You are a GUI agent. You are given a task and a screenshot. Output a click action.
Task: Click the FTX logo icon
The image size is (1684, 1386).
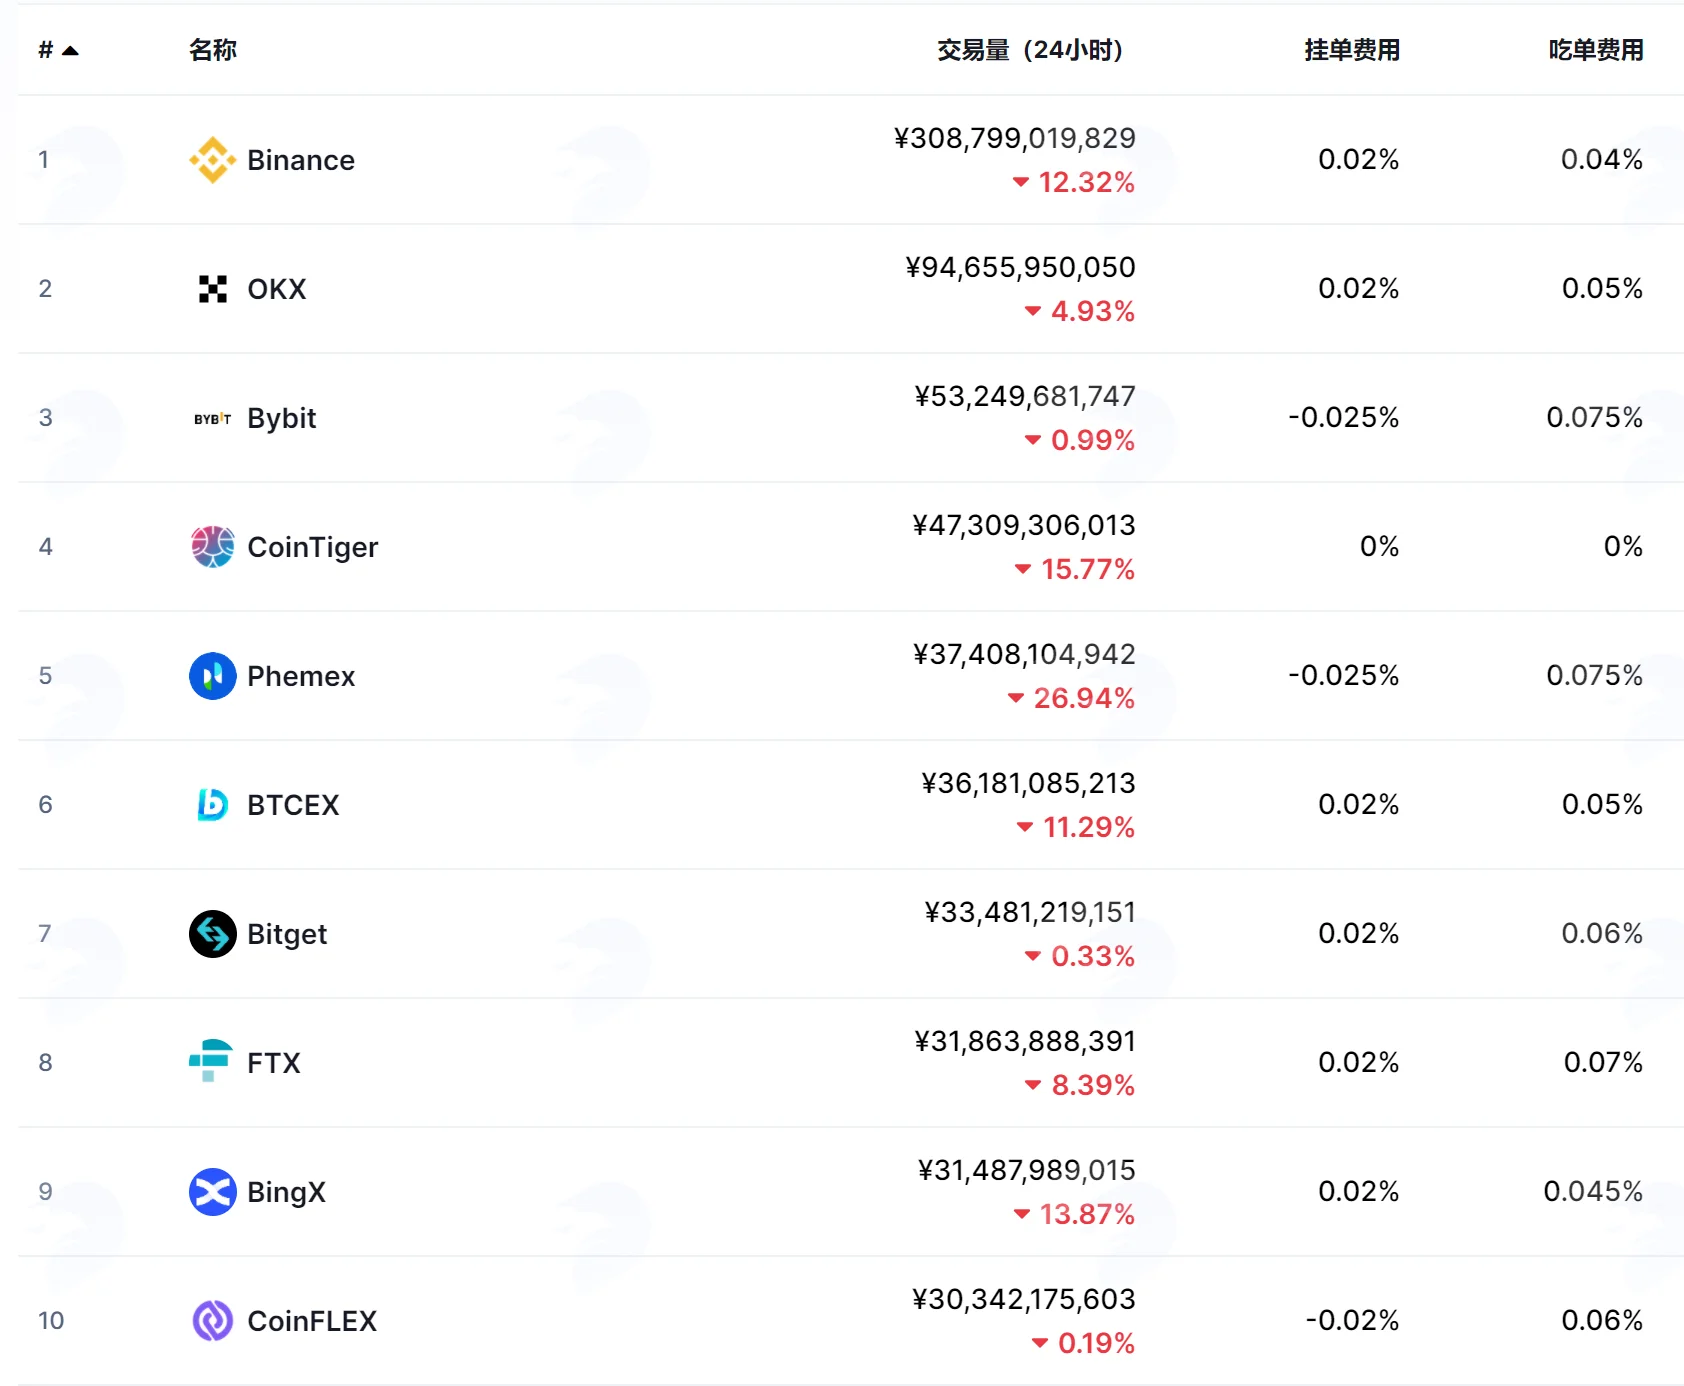pos(210,1061)
